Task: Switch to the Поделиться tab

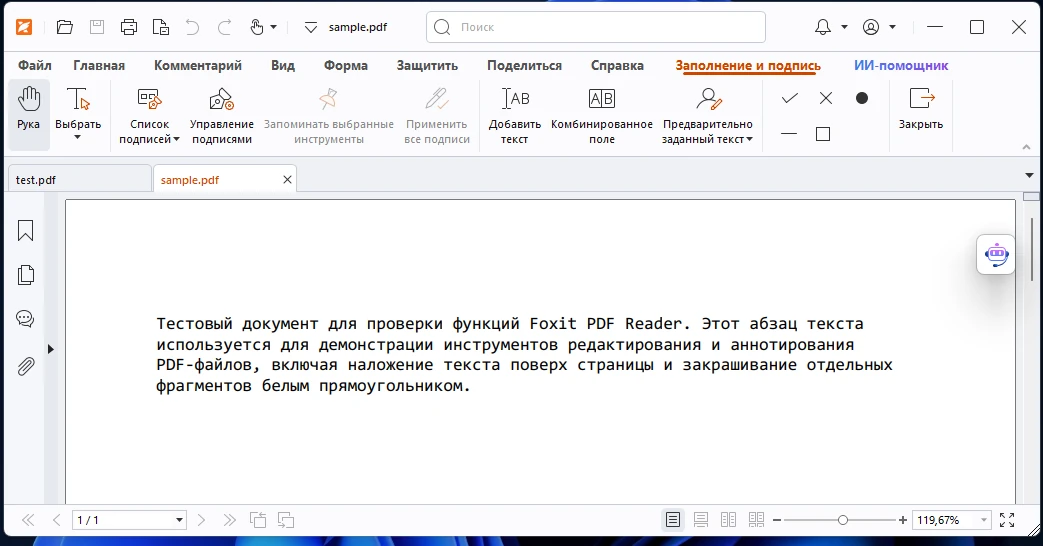Action: click(x=524, y=65)
